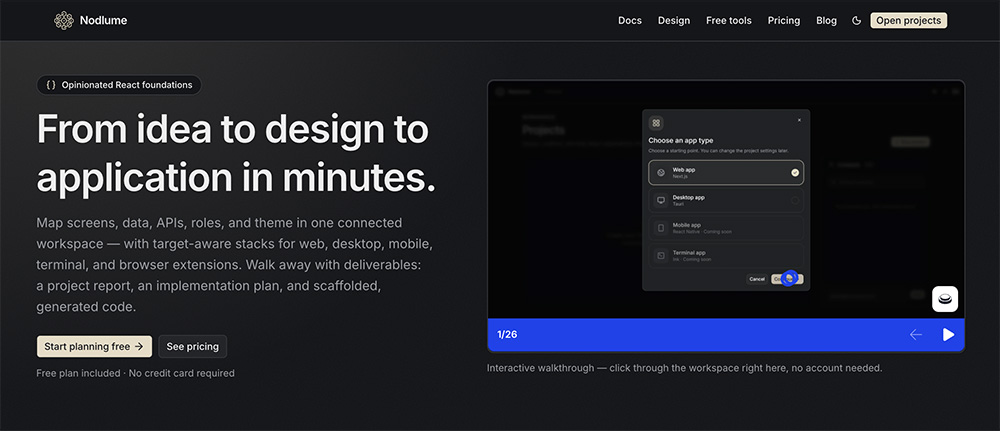
Task: Click the Desktop app monitor icon
Action: 661,200
